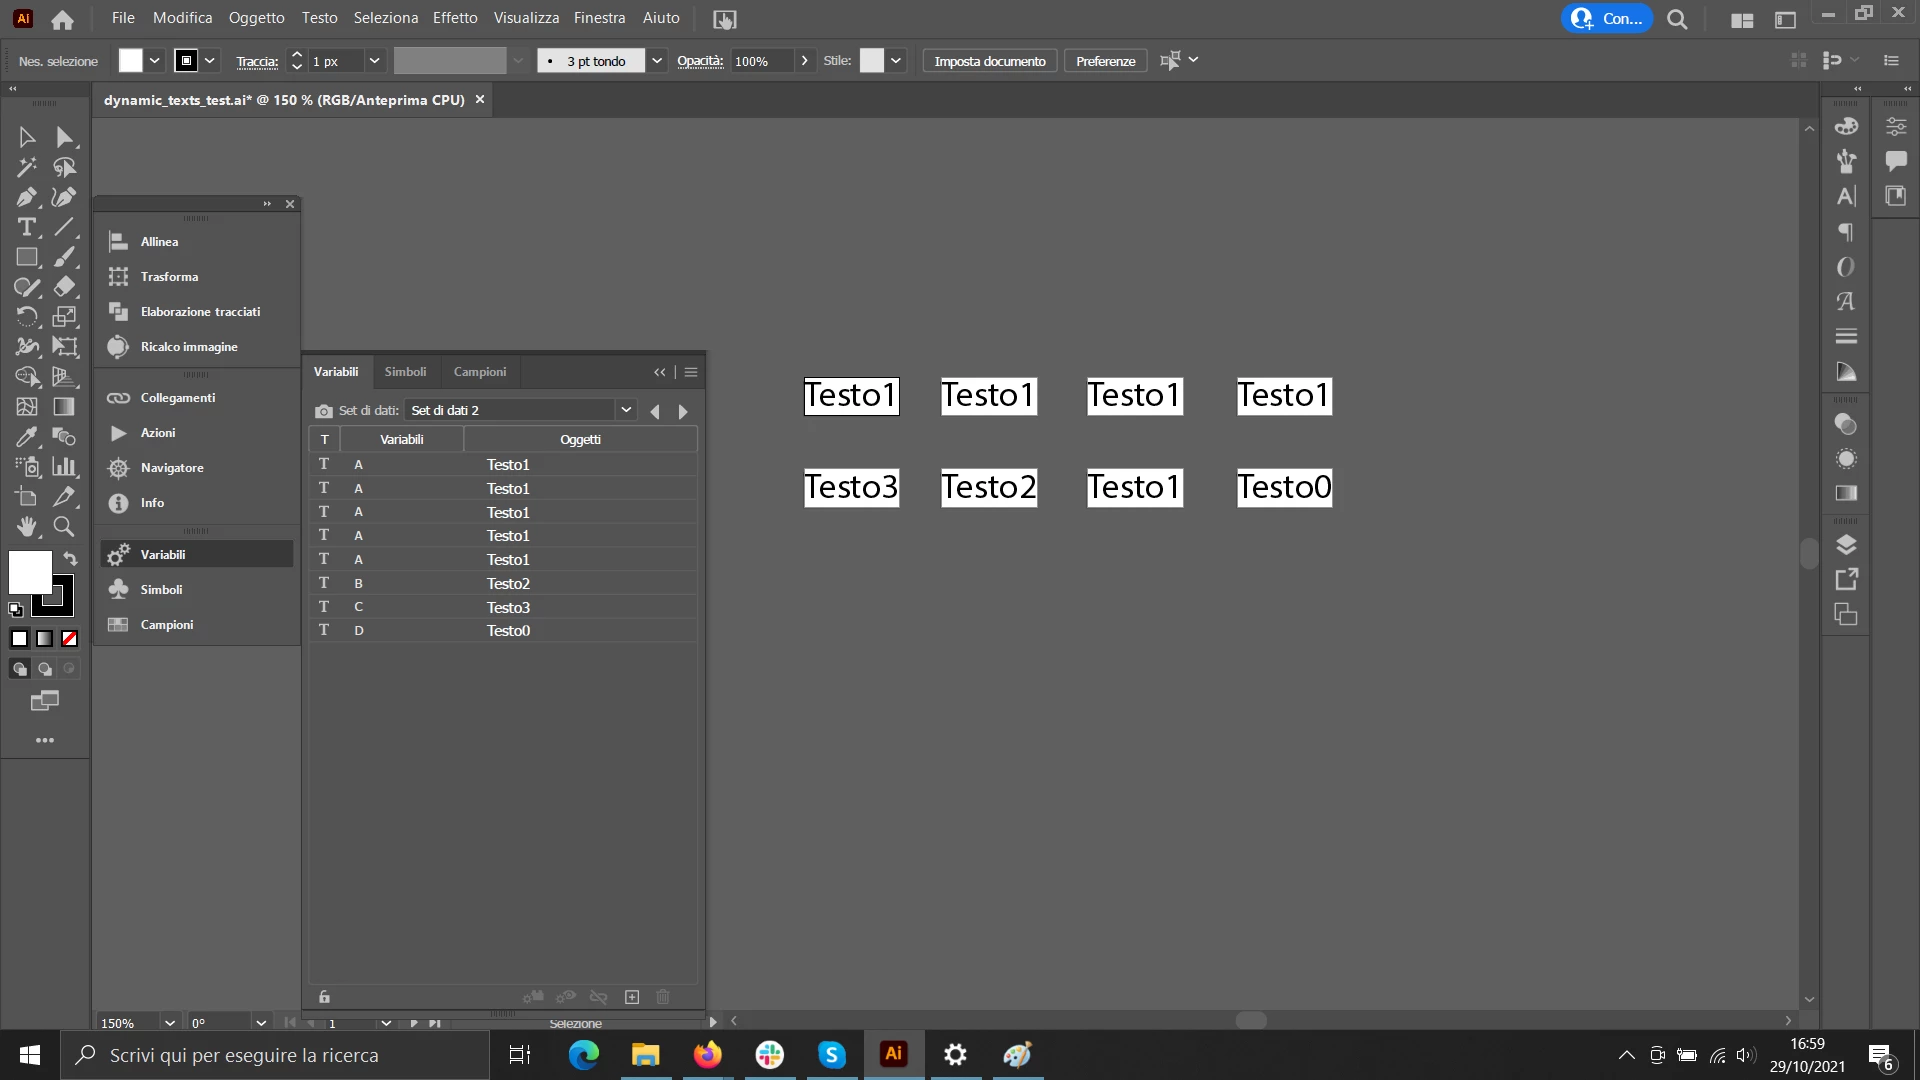The image size is (1920, 1080).
Task: Open the zoom level dropdown
Action: pos(170,1023)
